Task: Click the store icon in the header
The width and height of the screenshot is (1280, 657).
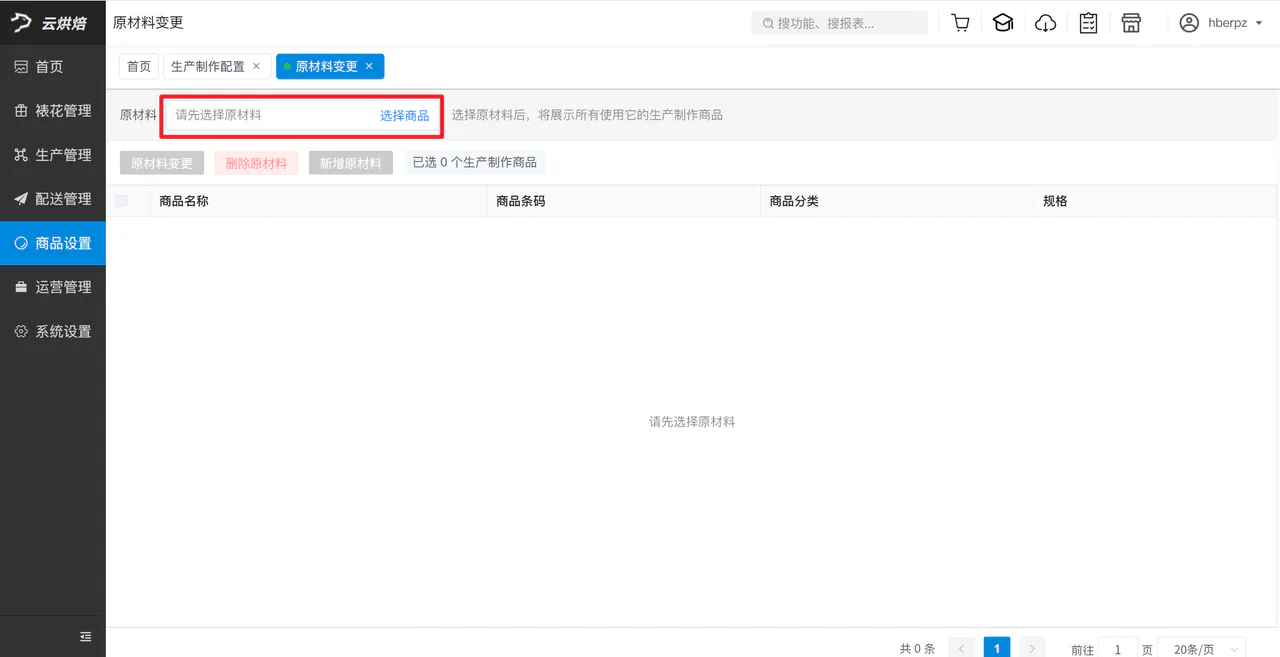Action: coord(1131,23)
